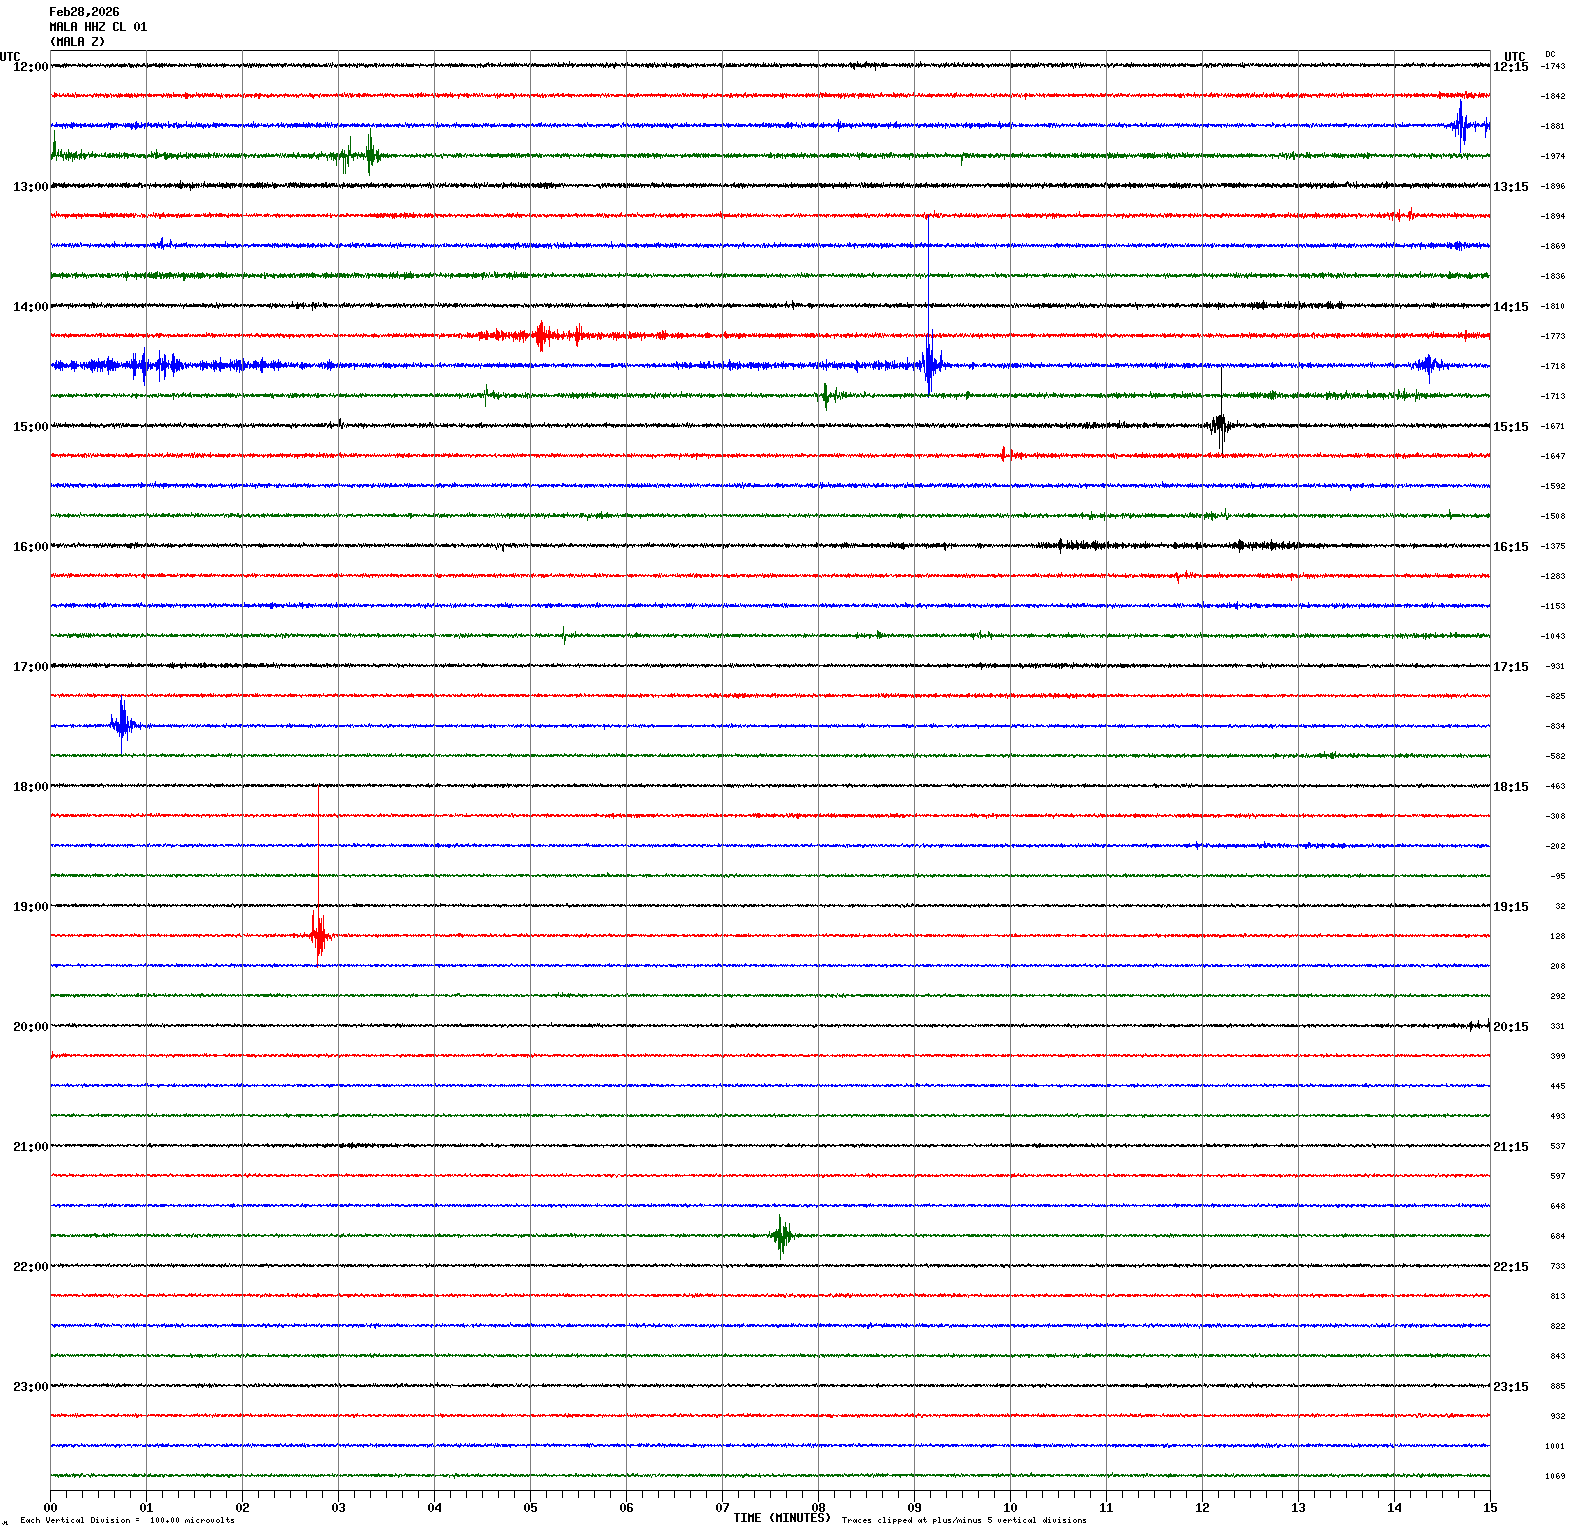Select the 15 tick at bottom right
Image resolution: width=1570 pixels, height=1534 pixels.
pos(1490,1507)
